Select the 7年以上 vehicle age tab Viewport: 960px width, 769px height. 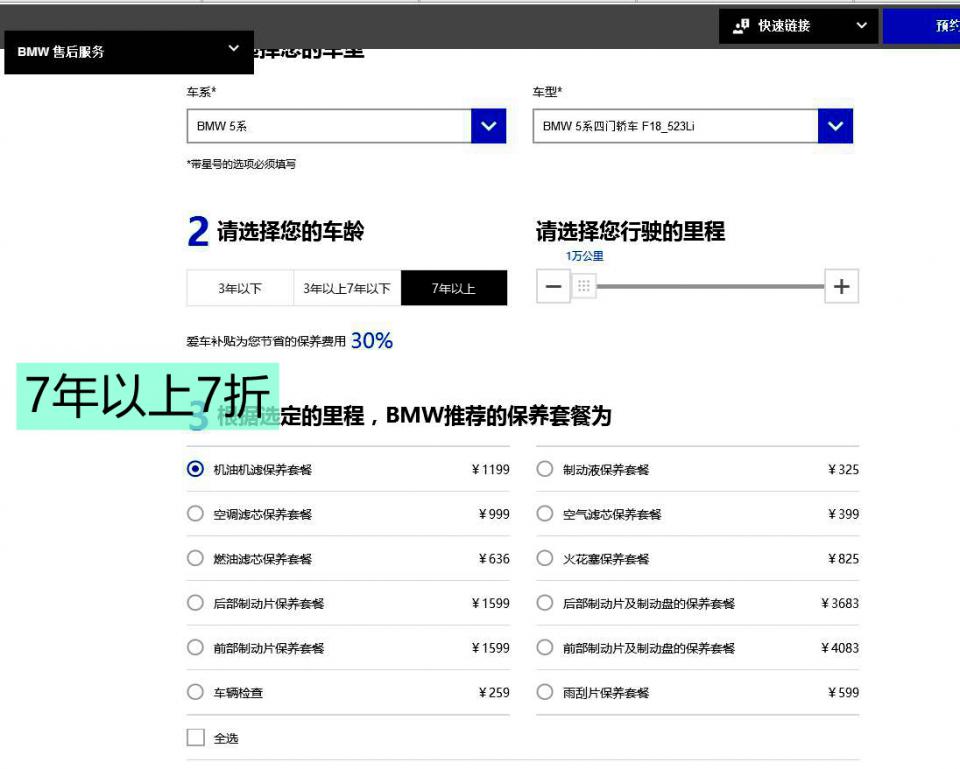[x=454, y=288]
